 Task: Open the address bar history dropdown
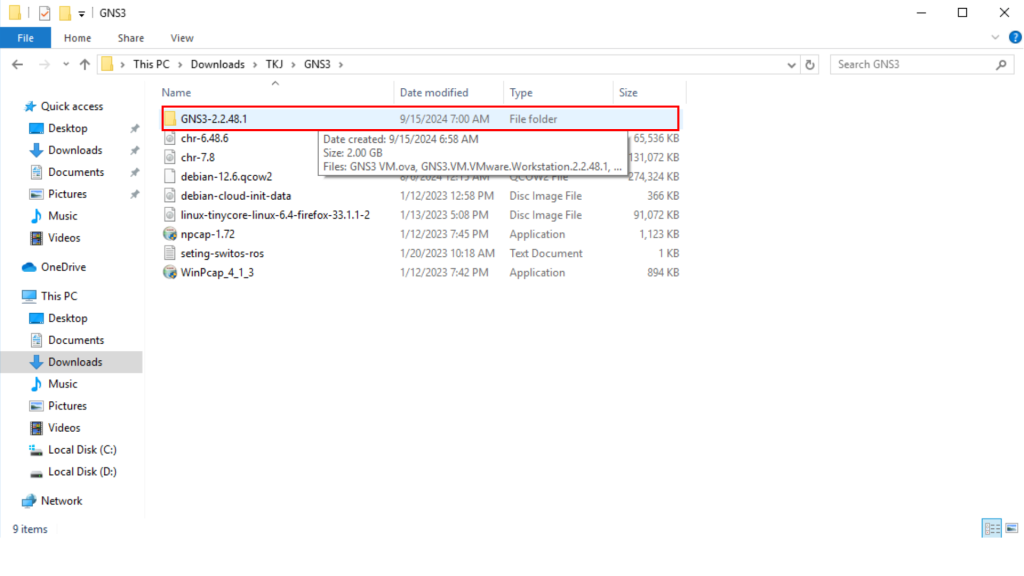[x=790, y=64]
